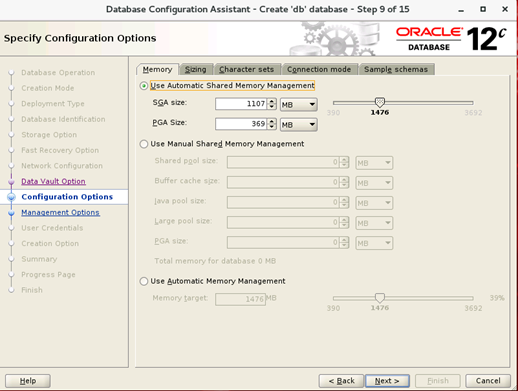This screenshot has width=518, height=391.
Task: Increase Shared pool size spinner up arrow
Action: pyautogui.click(x=345, y=160)
